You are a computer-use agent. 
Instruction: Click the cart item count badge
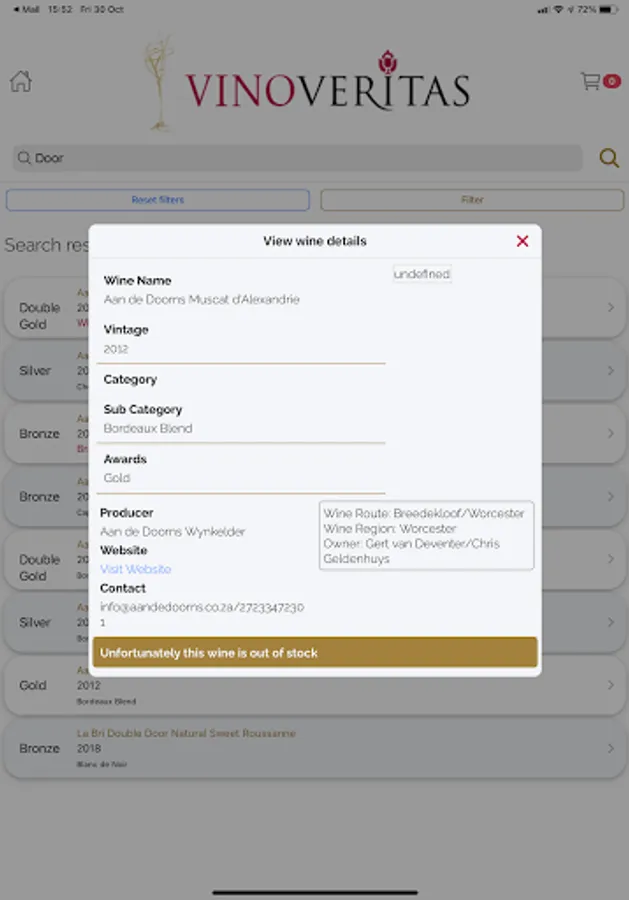click(611, 81)
